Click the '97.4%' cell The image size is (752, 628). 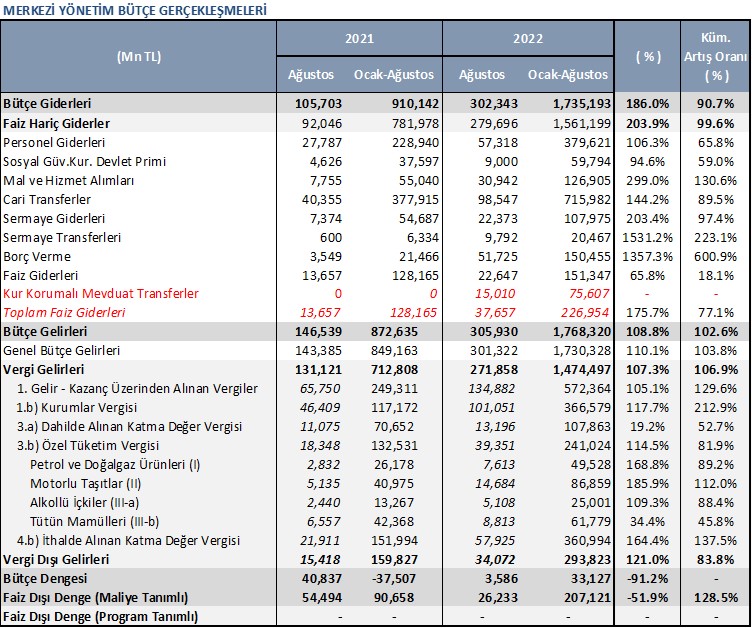pos(716,219)
